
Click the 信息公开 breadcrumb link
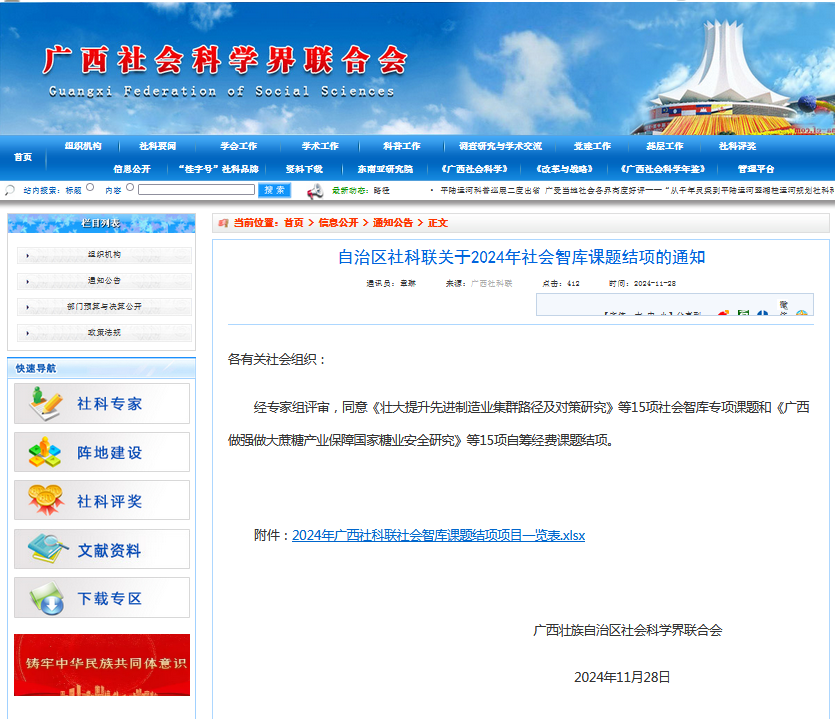[338, 223]
